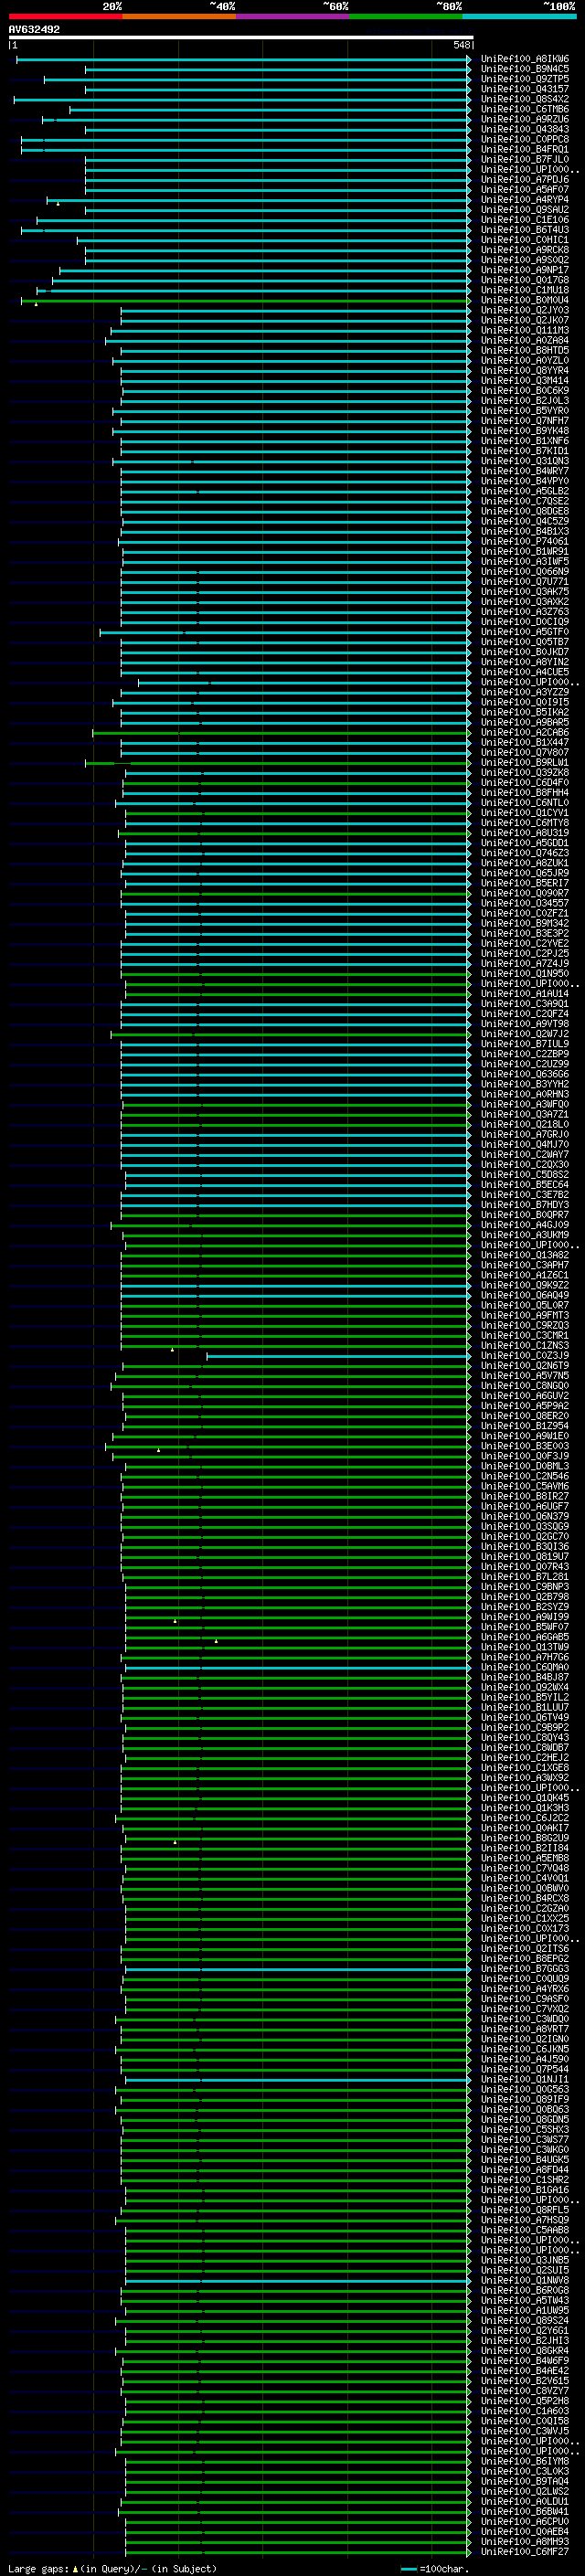Click hit label UniRef100_C2HEJ2
This screenshot has width=585, height=2576.
(525, 1757)
